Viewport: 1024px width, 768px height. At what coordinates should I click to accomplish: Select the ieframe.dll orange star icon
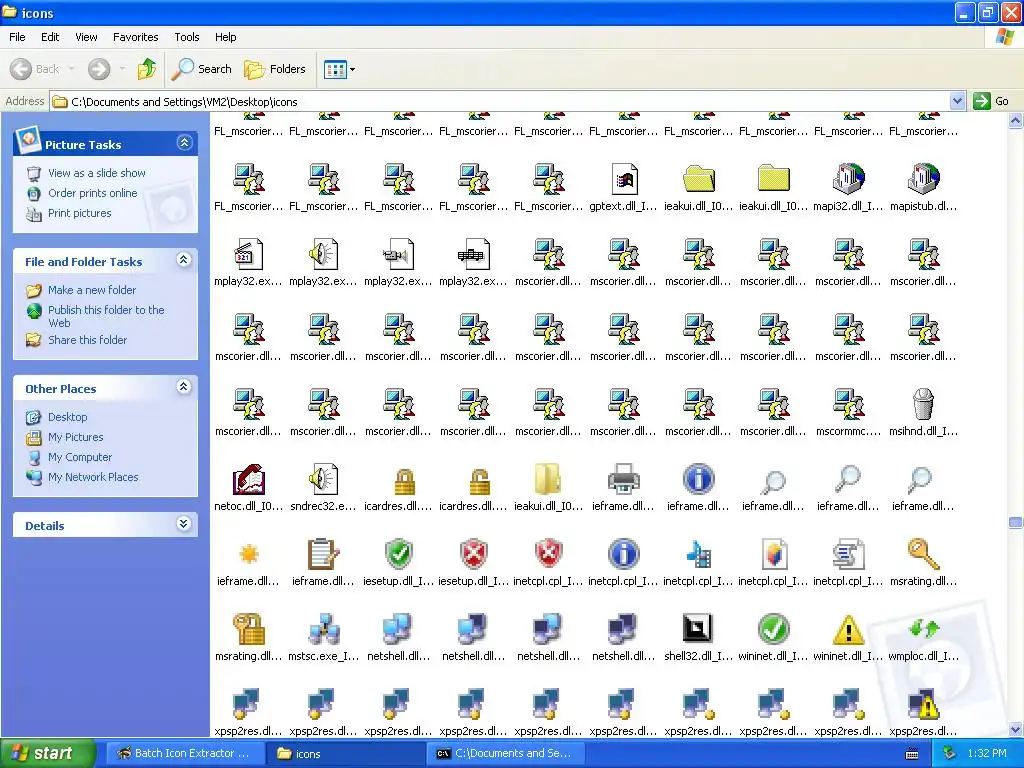click(x=249, y=554)
